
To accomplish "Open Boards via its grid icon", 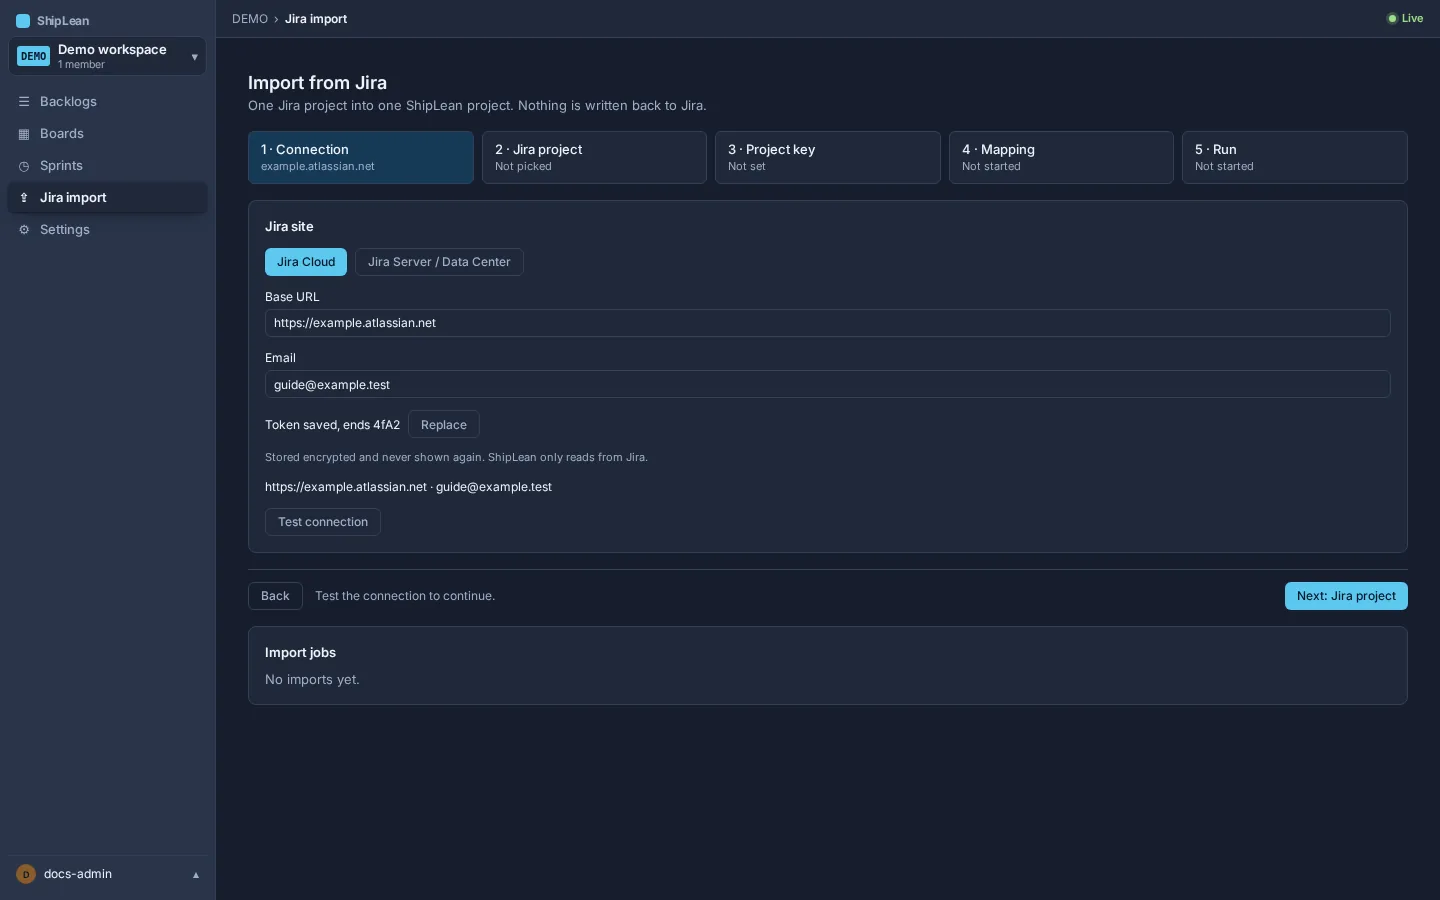I will click(x=24, y=134).
